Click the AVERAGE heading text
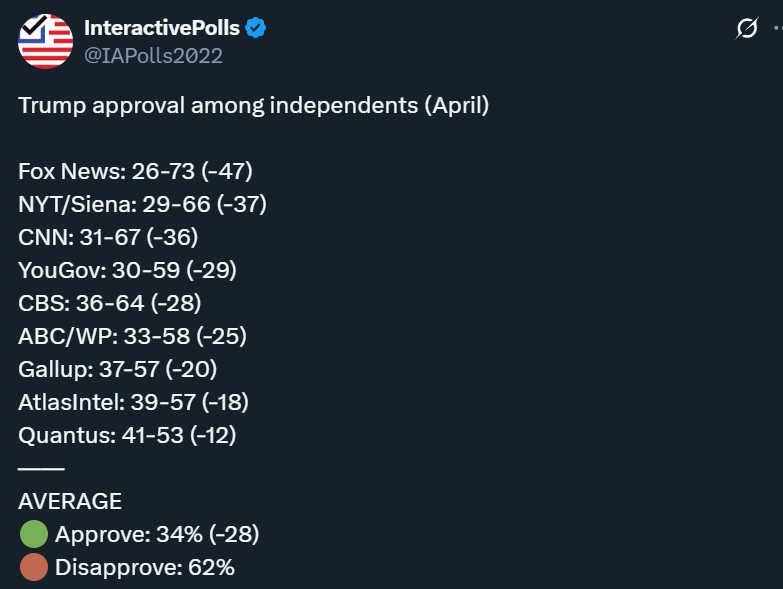Screen dimensions: 783x589 [x=70, y=501]
